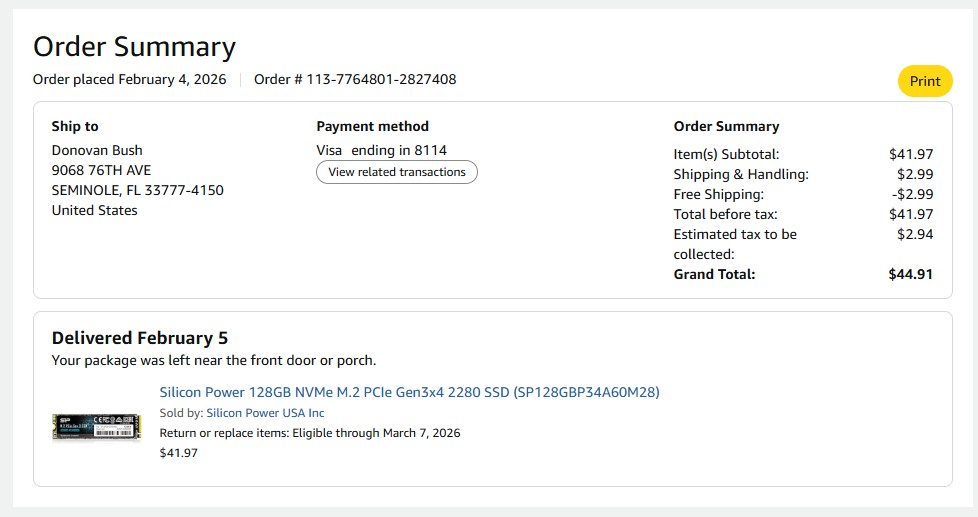Image resolution: width=978 pixels, height=517 pixels.
Task: Click the SSD product thumbnail image
Action: click(x=96, y=427)
